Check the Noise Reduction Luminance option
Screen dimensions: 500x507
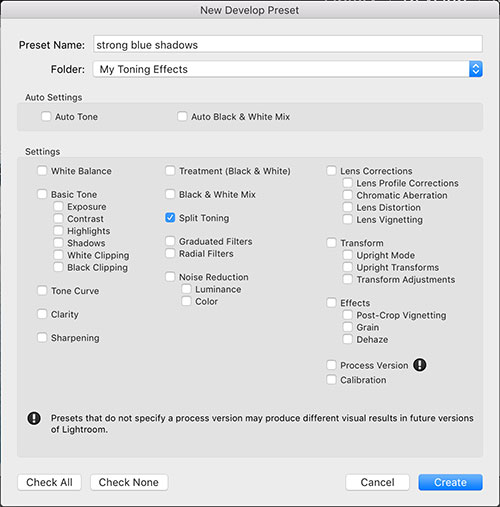click(x=186, y=289)
